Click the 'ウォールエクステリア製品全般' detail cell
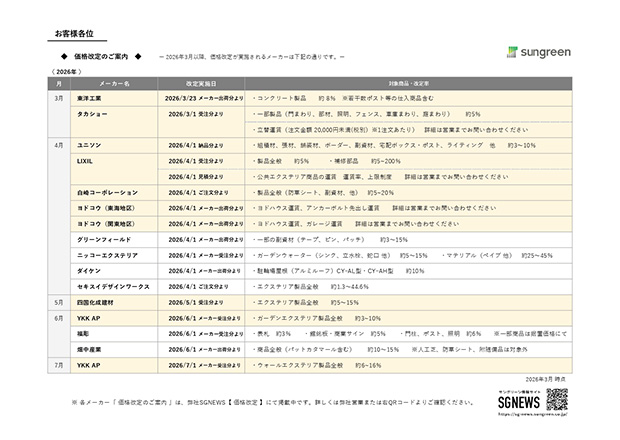The height and width of the screenshot is (440, 620). [x=408, y=366]
